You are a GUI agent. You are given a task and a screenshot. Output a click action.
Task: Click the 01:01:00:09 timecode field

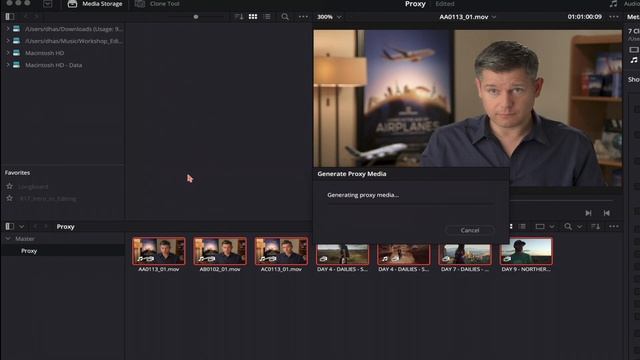[x=584, y=17]
